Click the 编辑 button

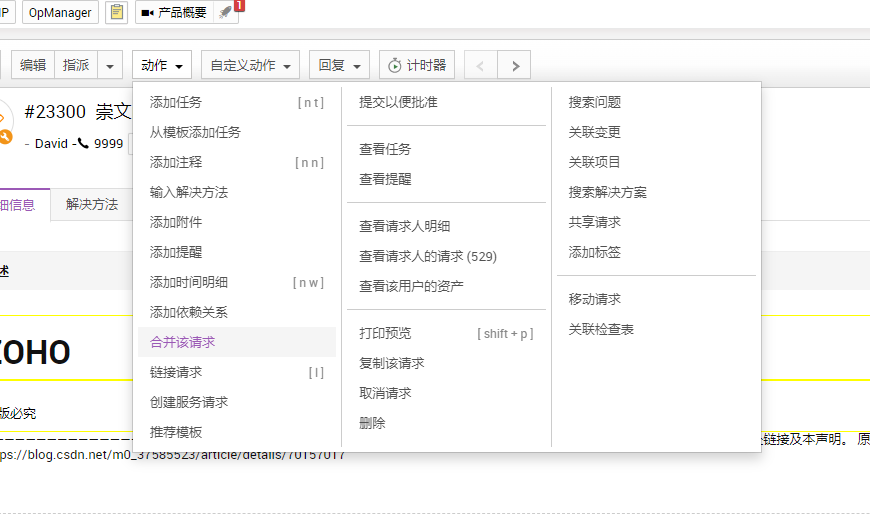[x=33, y=66]
